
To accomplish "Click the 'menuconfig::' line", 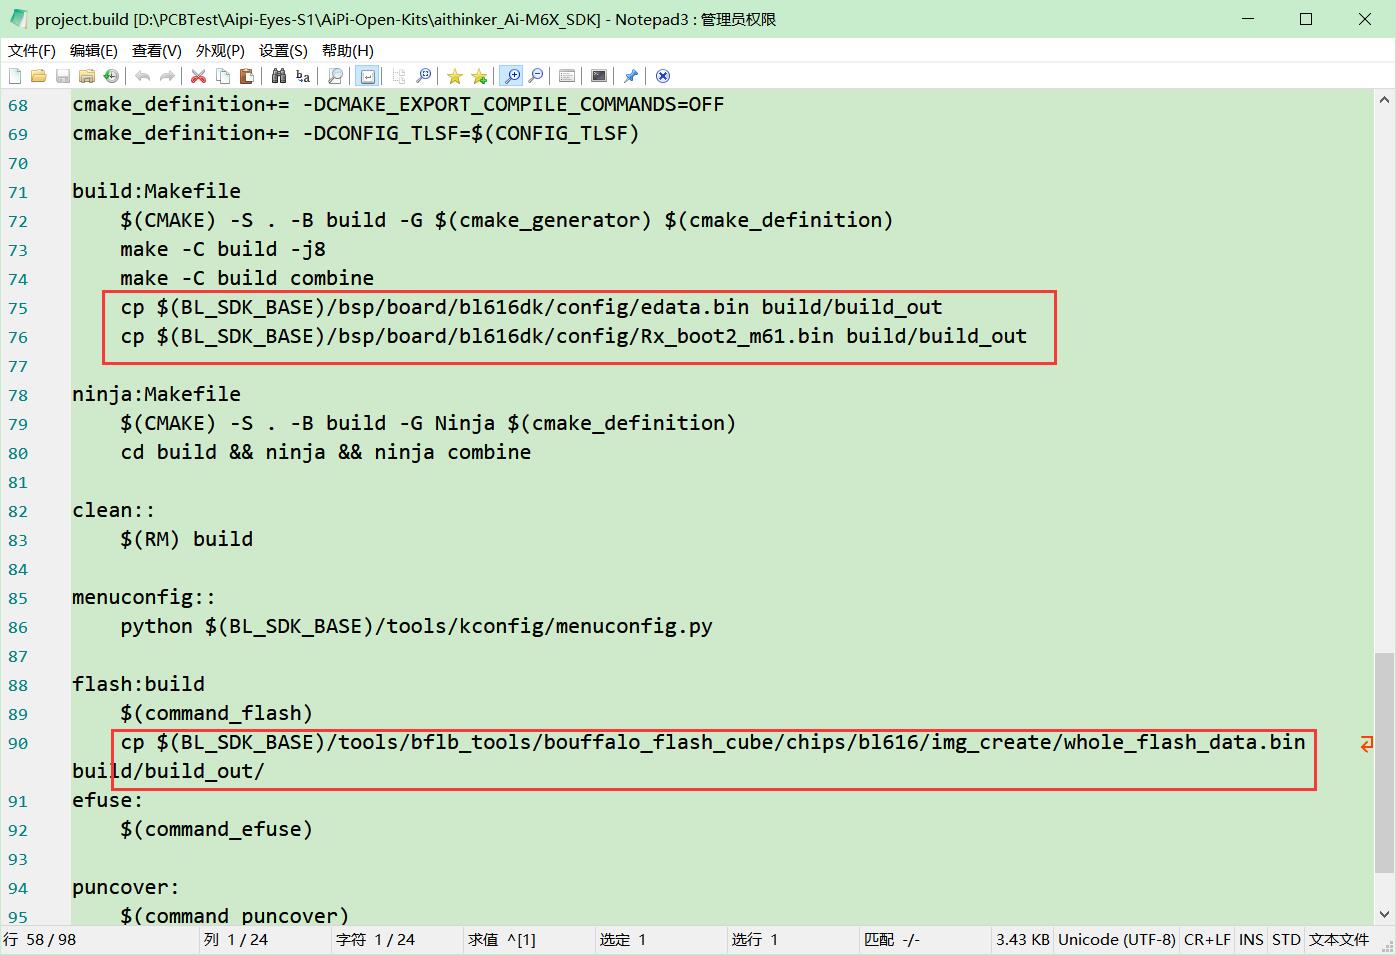I will 144,597.
